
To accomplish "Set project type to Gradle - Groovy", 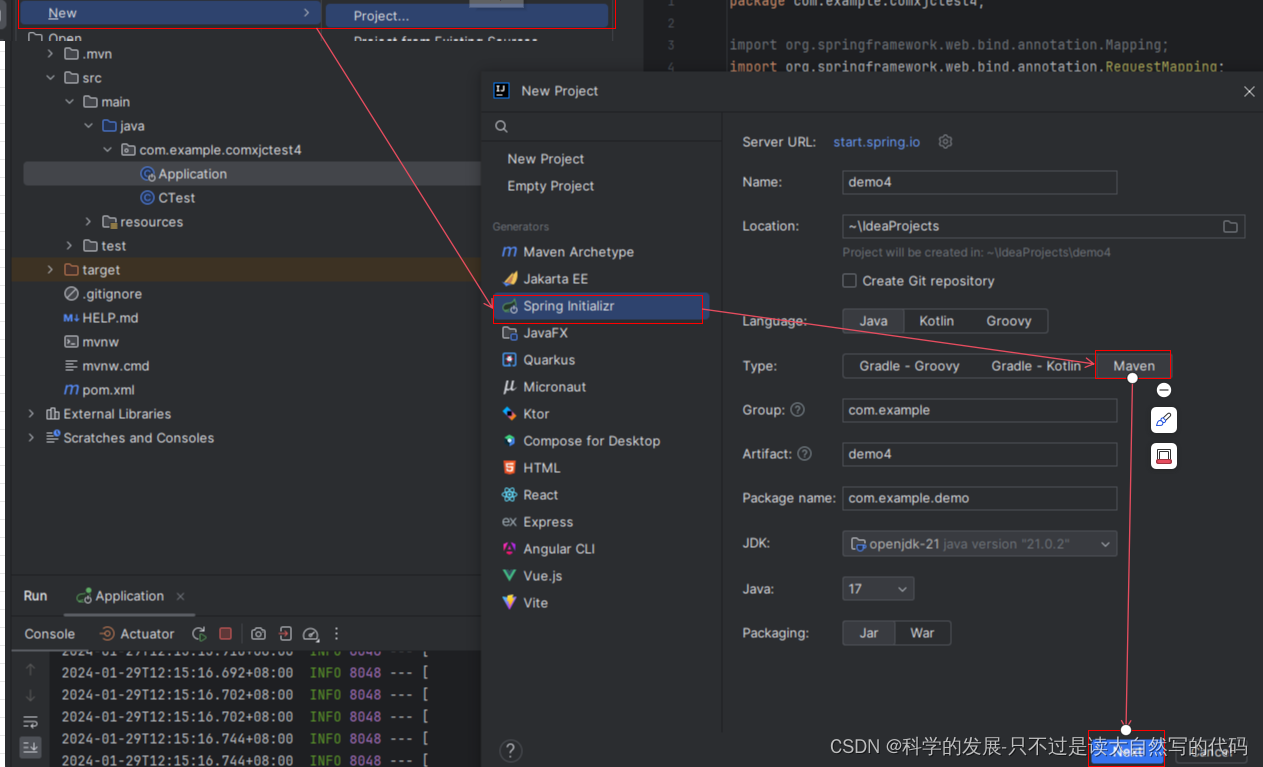I will click(x=909, y=366).
